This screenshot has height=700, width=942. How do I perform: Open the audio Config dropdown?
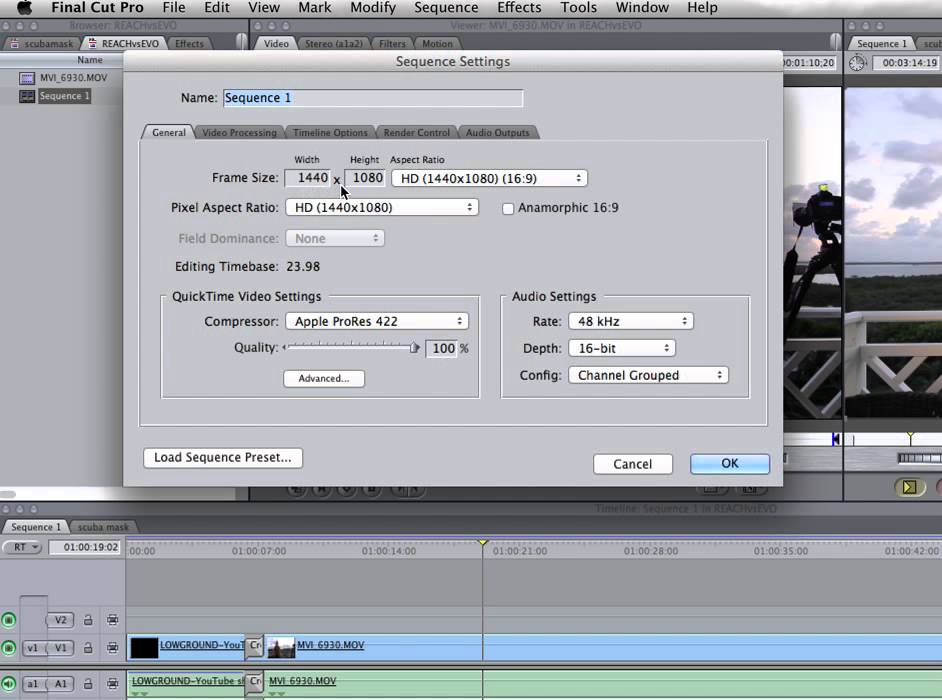click(648, 375)
